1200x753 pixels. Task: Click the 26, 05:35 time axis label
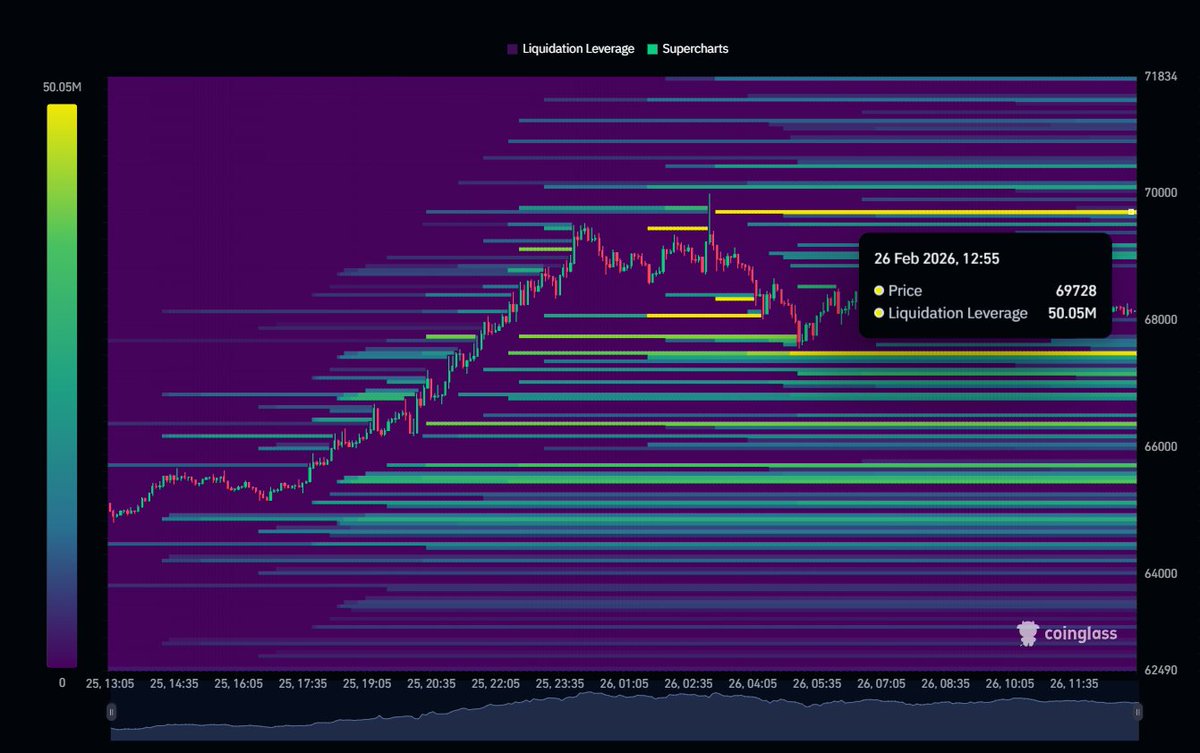[x=817, y=684]
